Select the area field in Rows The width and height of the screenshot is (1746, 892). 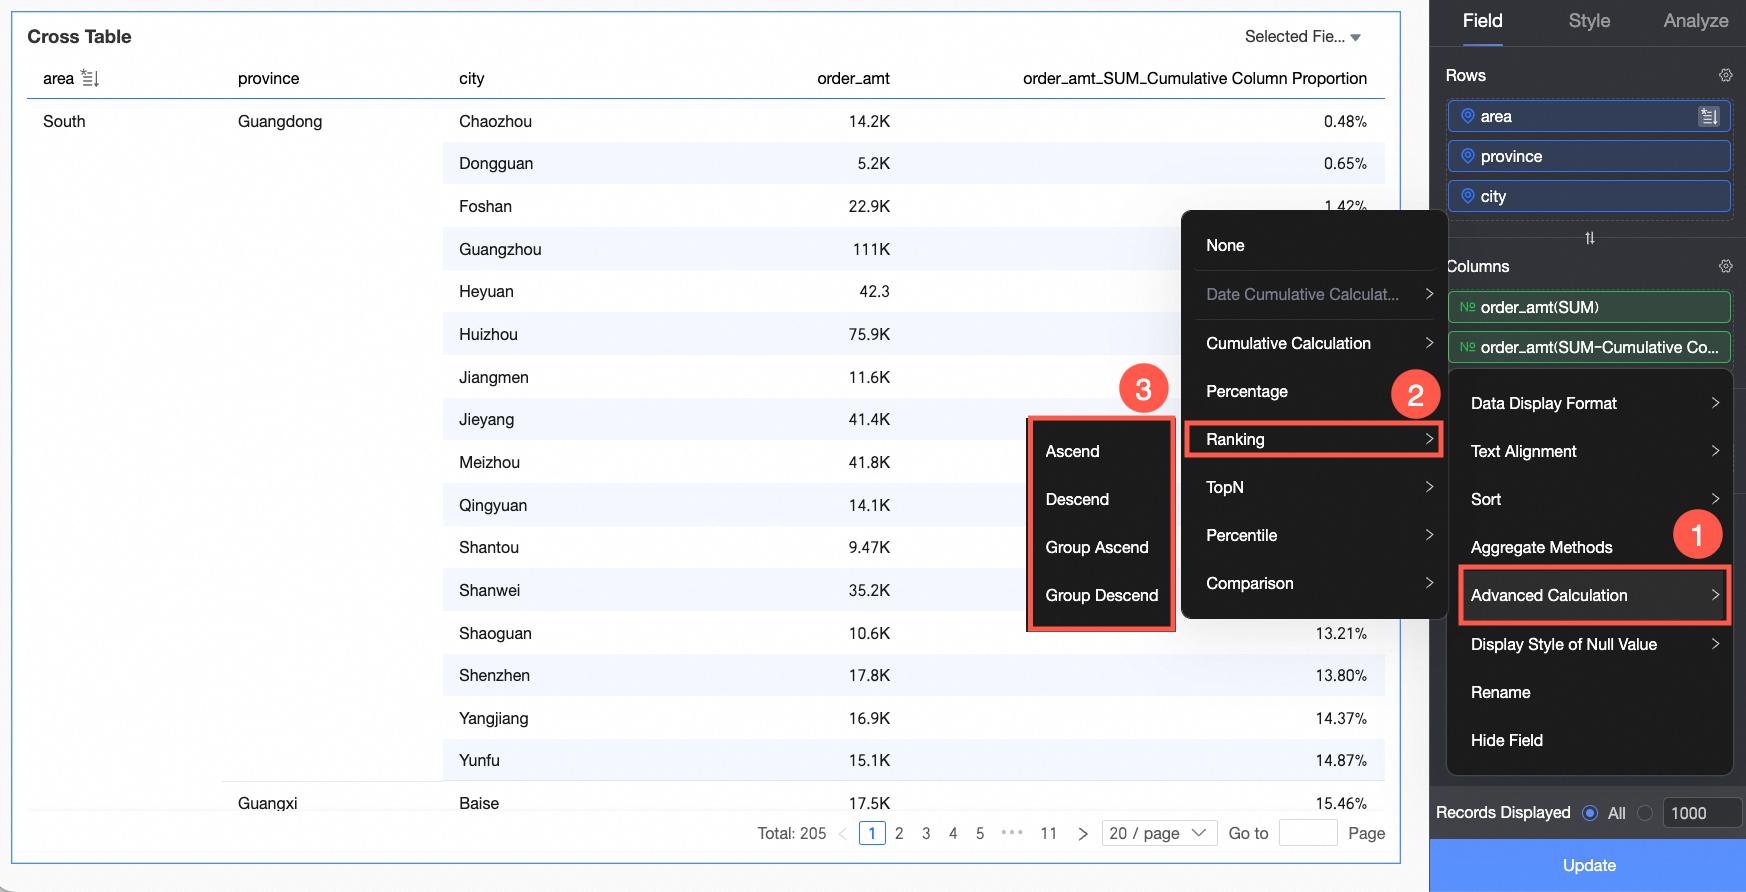[x=1589, y=116]
